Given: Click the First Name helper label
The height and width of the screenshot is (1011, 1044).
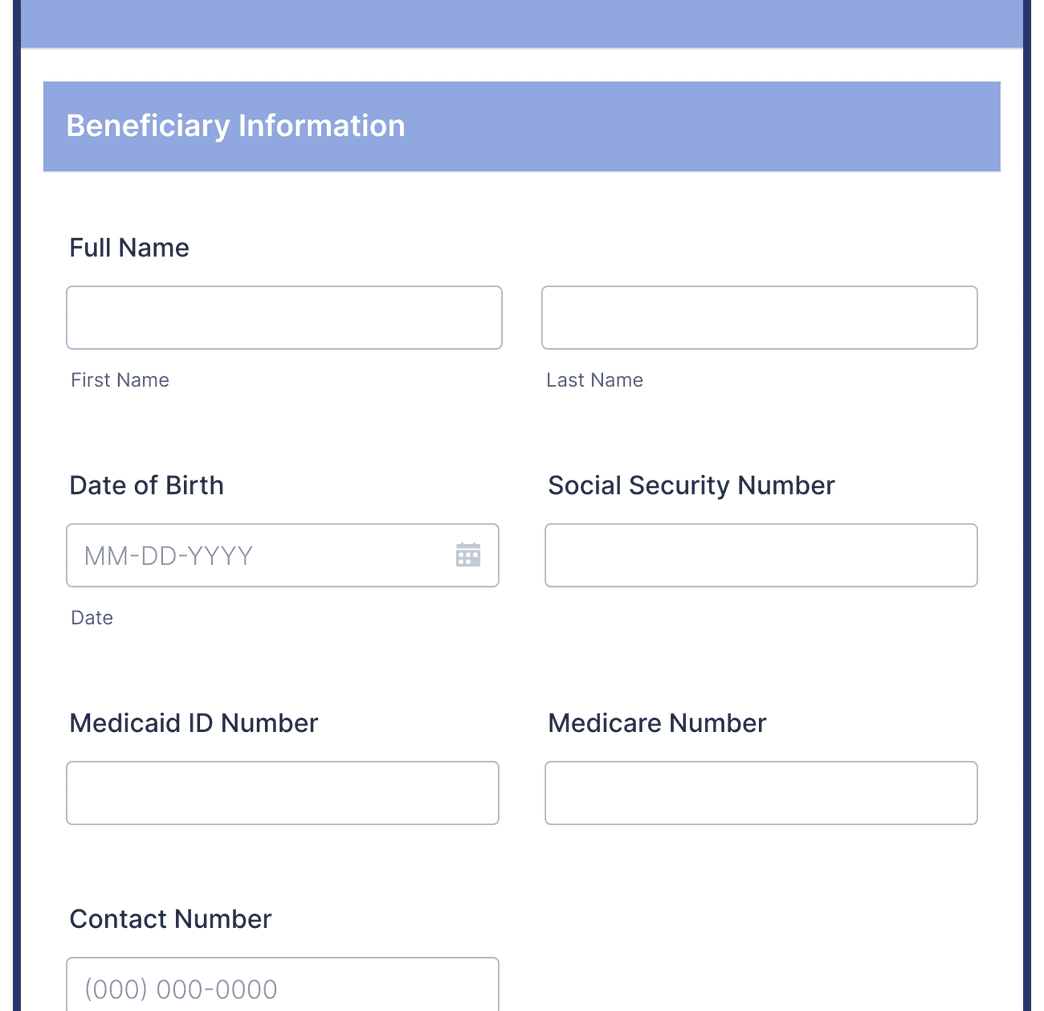Looking at the screenshot, I should (119, 380).
